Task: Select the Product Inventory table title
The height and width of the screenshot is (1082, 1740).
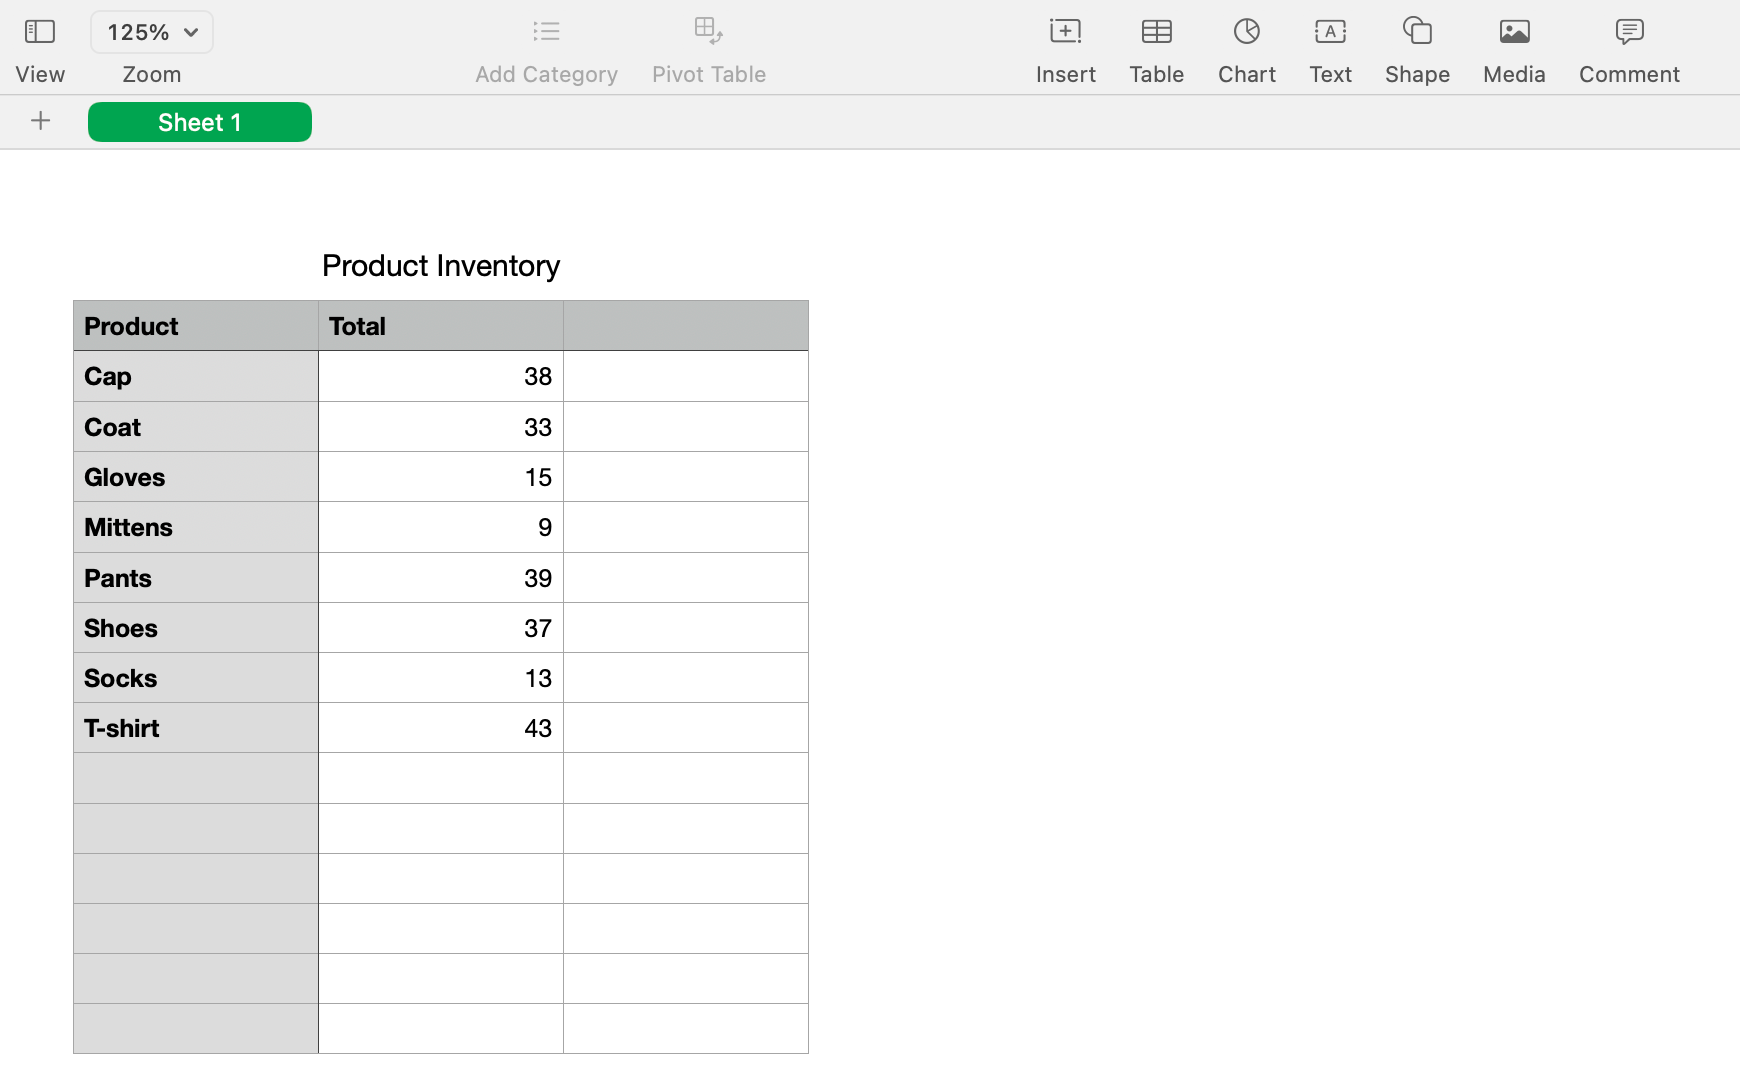Action: 441,265
